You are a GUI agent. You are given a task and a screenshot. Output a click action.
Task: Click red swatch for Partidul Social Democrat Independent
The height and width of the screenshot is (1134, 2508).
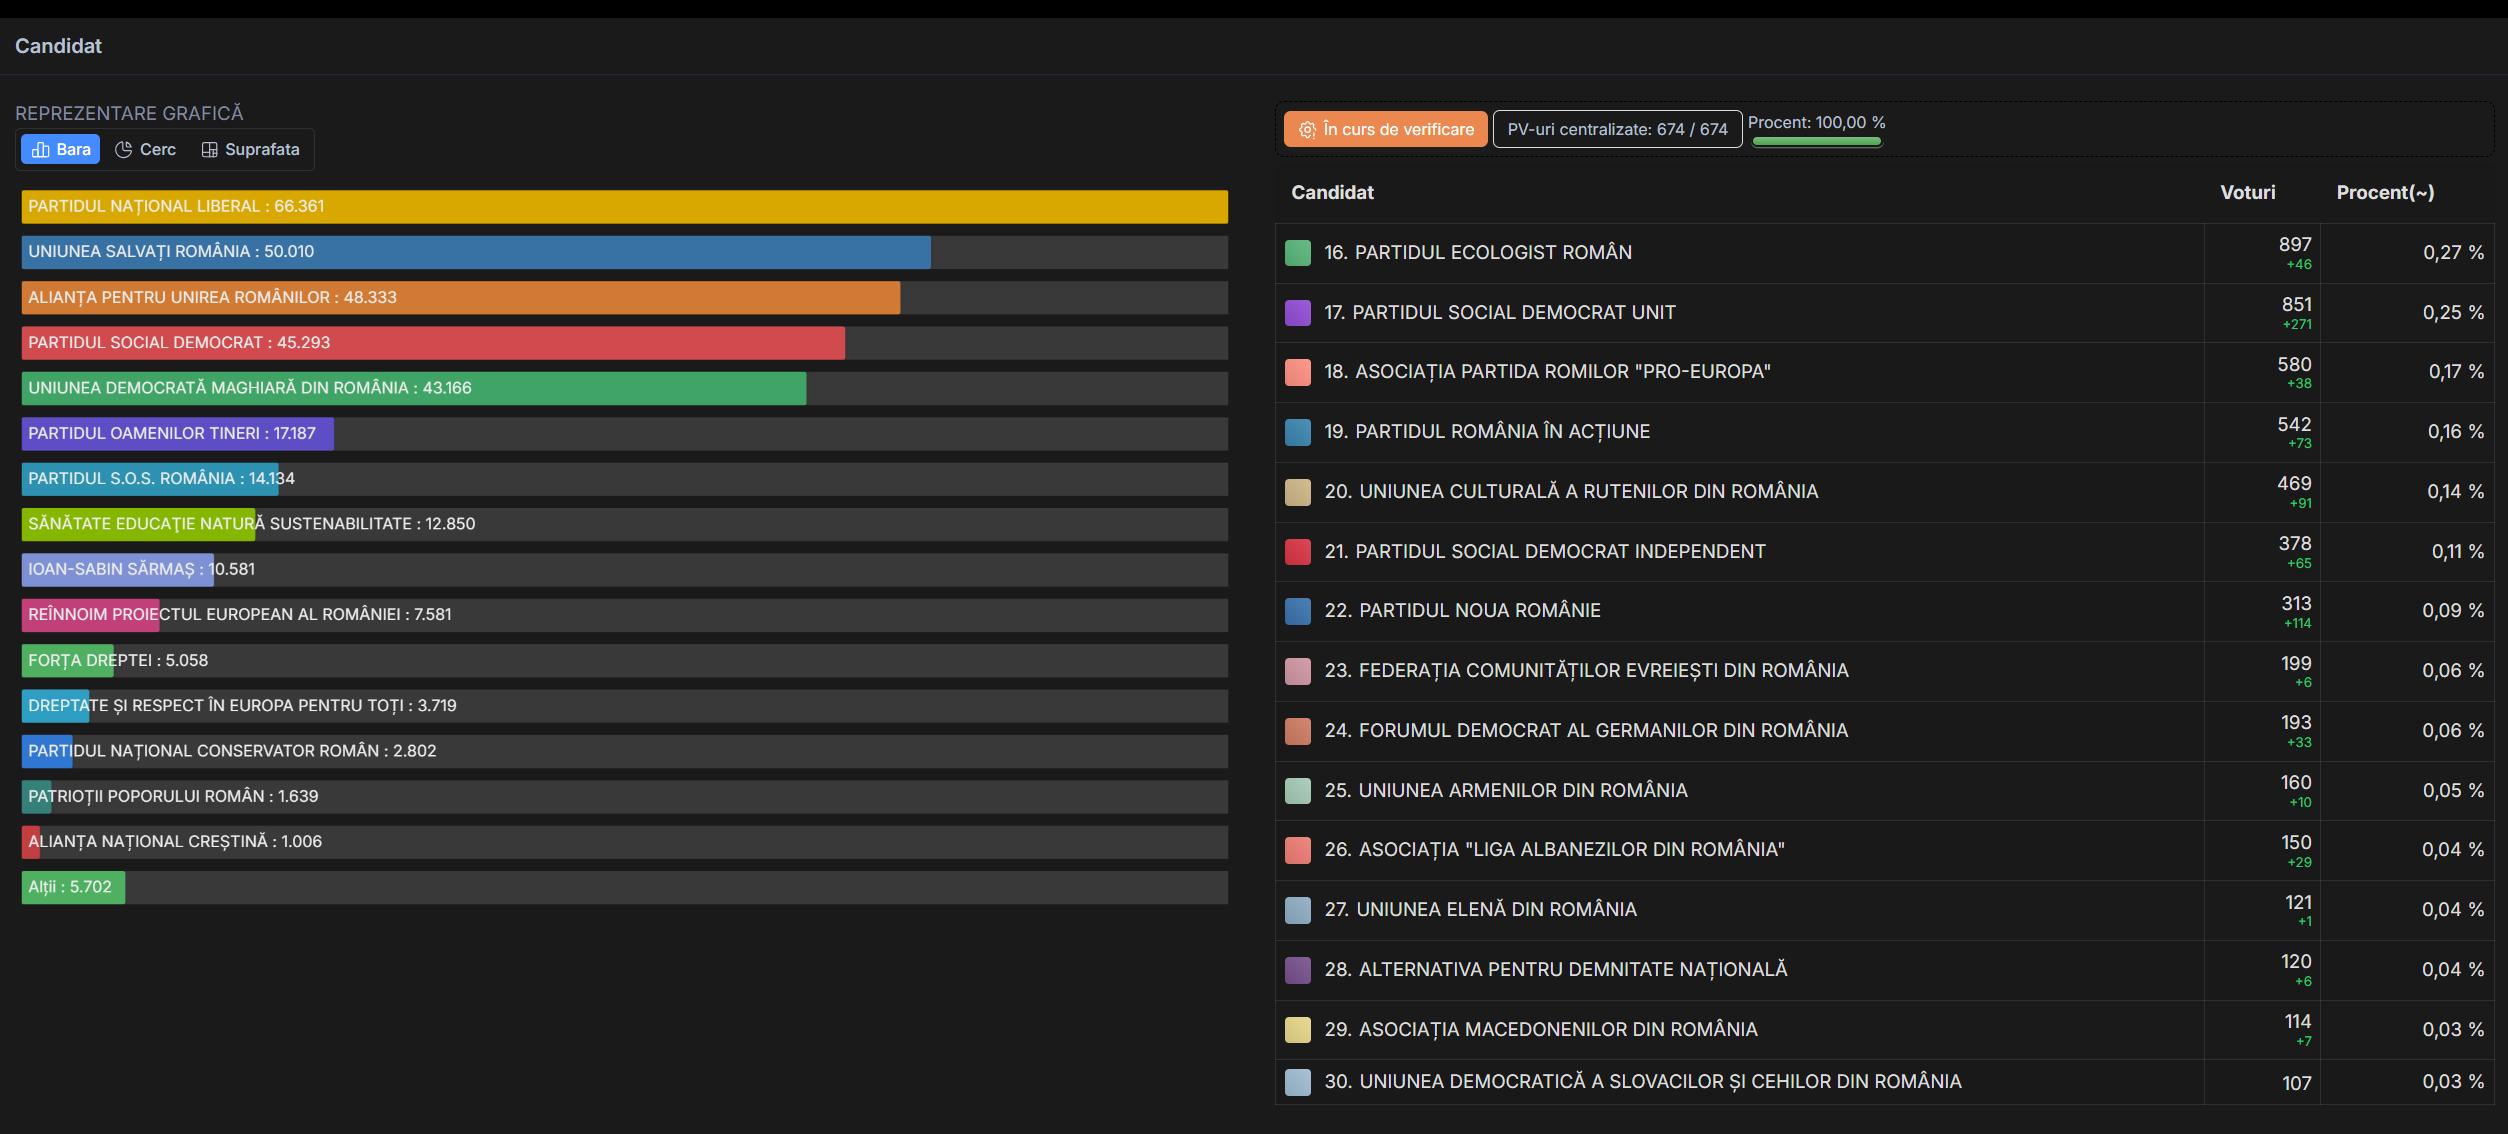click(x=1298, y=552)
